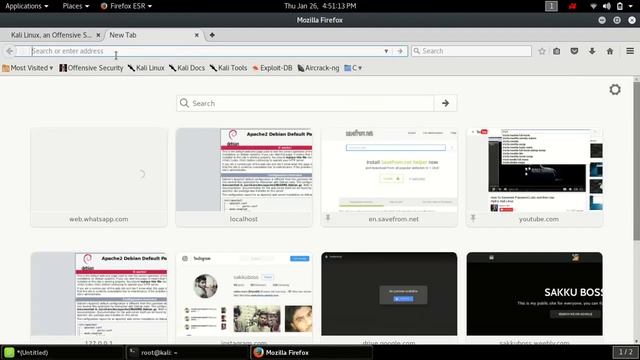Screen dimensions: 640x360
Task: Select the Mozilla Firefox taskbar item
Action: (311, 352)
